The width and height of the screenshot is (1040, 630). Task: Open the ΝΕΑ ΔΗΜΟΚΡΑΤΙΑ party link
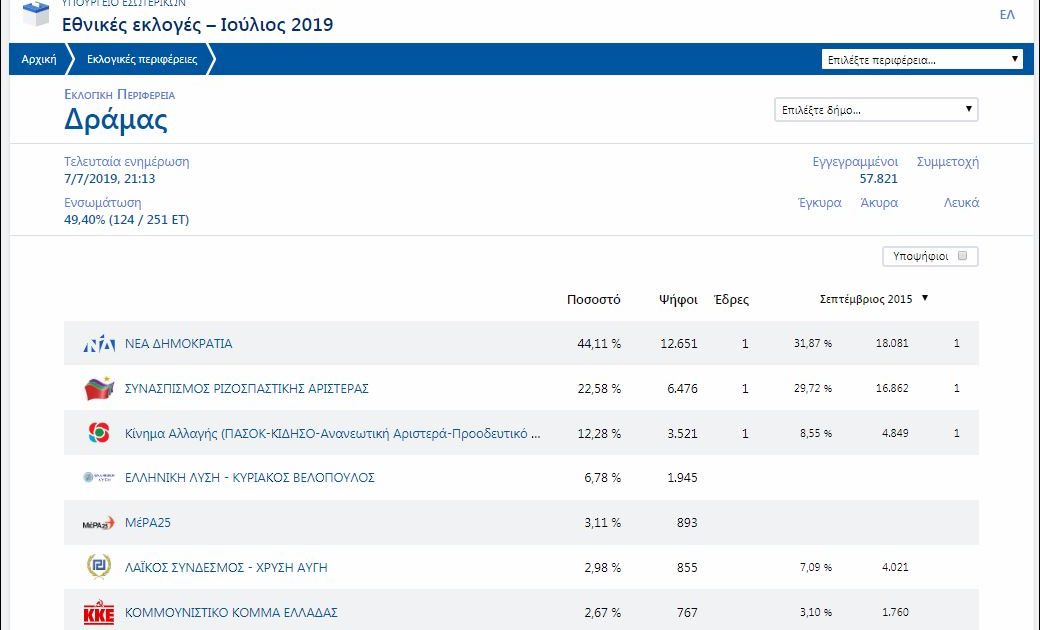point(178,344)
